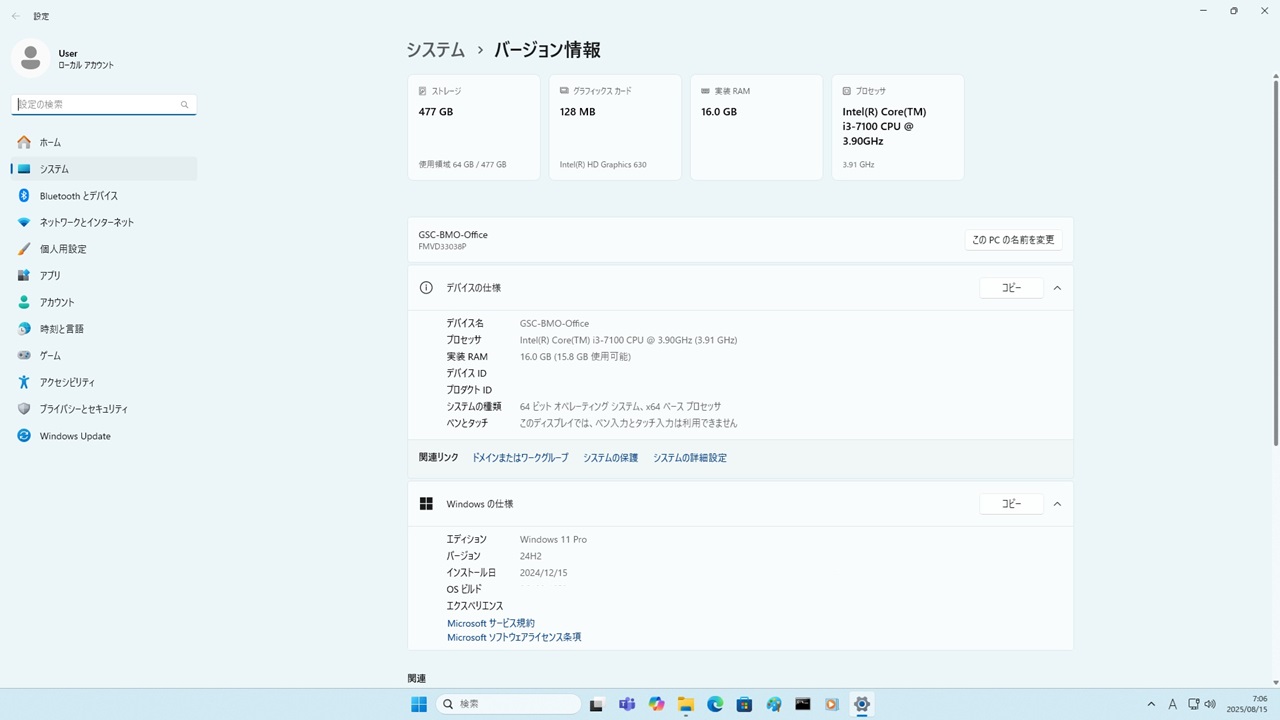Click the IME A indicator in tray

(1173, 704)
